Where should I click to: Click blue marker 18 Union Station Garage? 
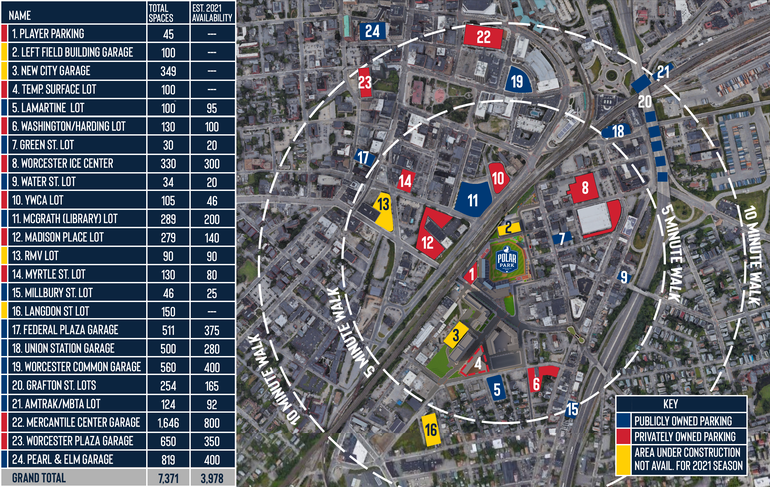click(619, 131)
